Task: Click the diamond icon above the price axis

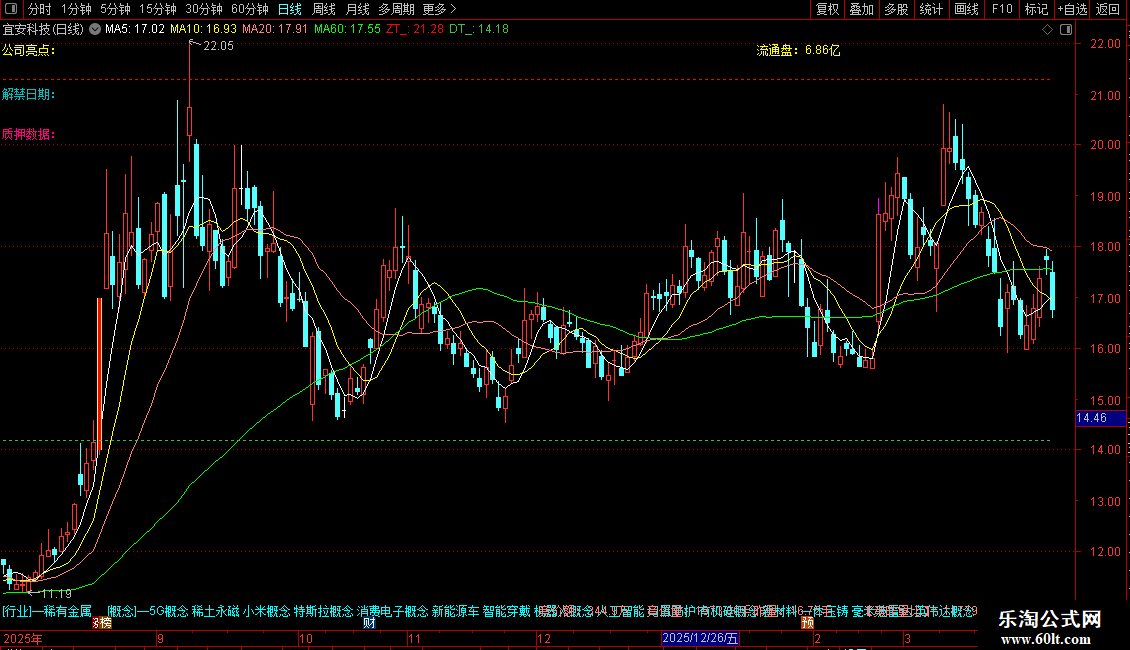Action: coord(1047,29)
